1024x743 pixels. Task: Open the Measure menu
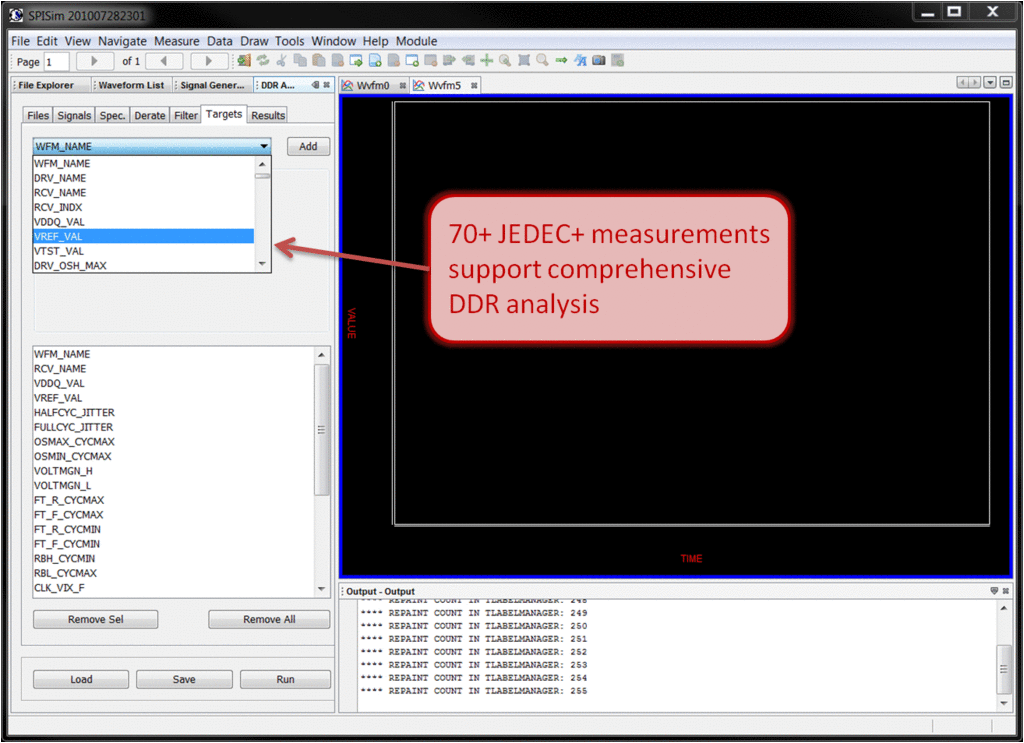tap(177, 41)
